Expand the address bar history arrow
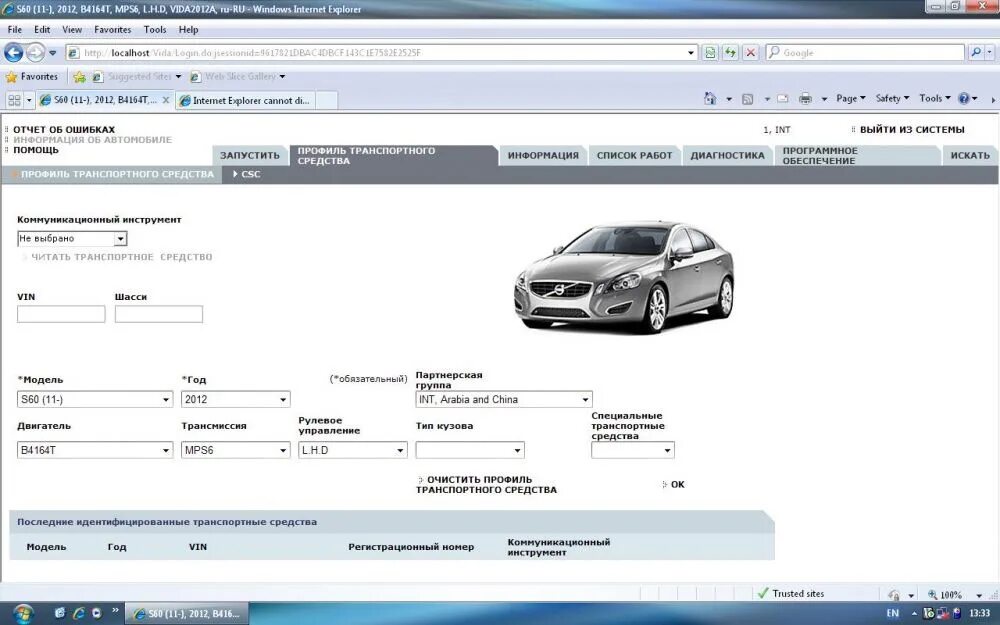Image resolution: width=1000 pixels, height=625 pixels. tap(691, 53)
